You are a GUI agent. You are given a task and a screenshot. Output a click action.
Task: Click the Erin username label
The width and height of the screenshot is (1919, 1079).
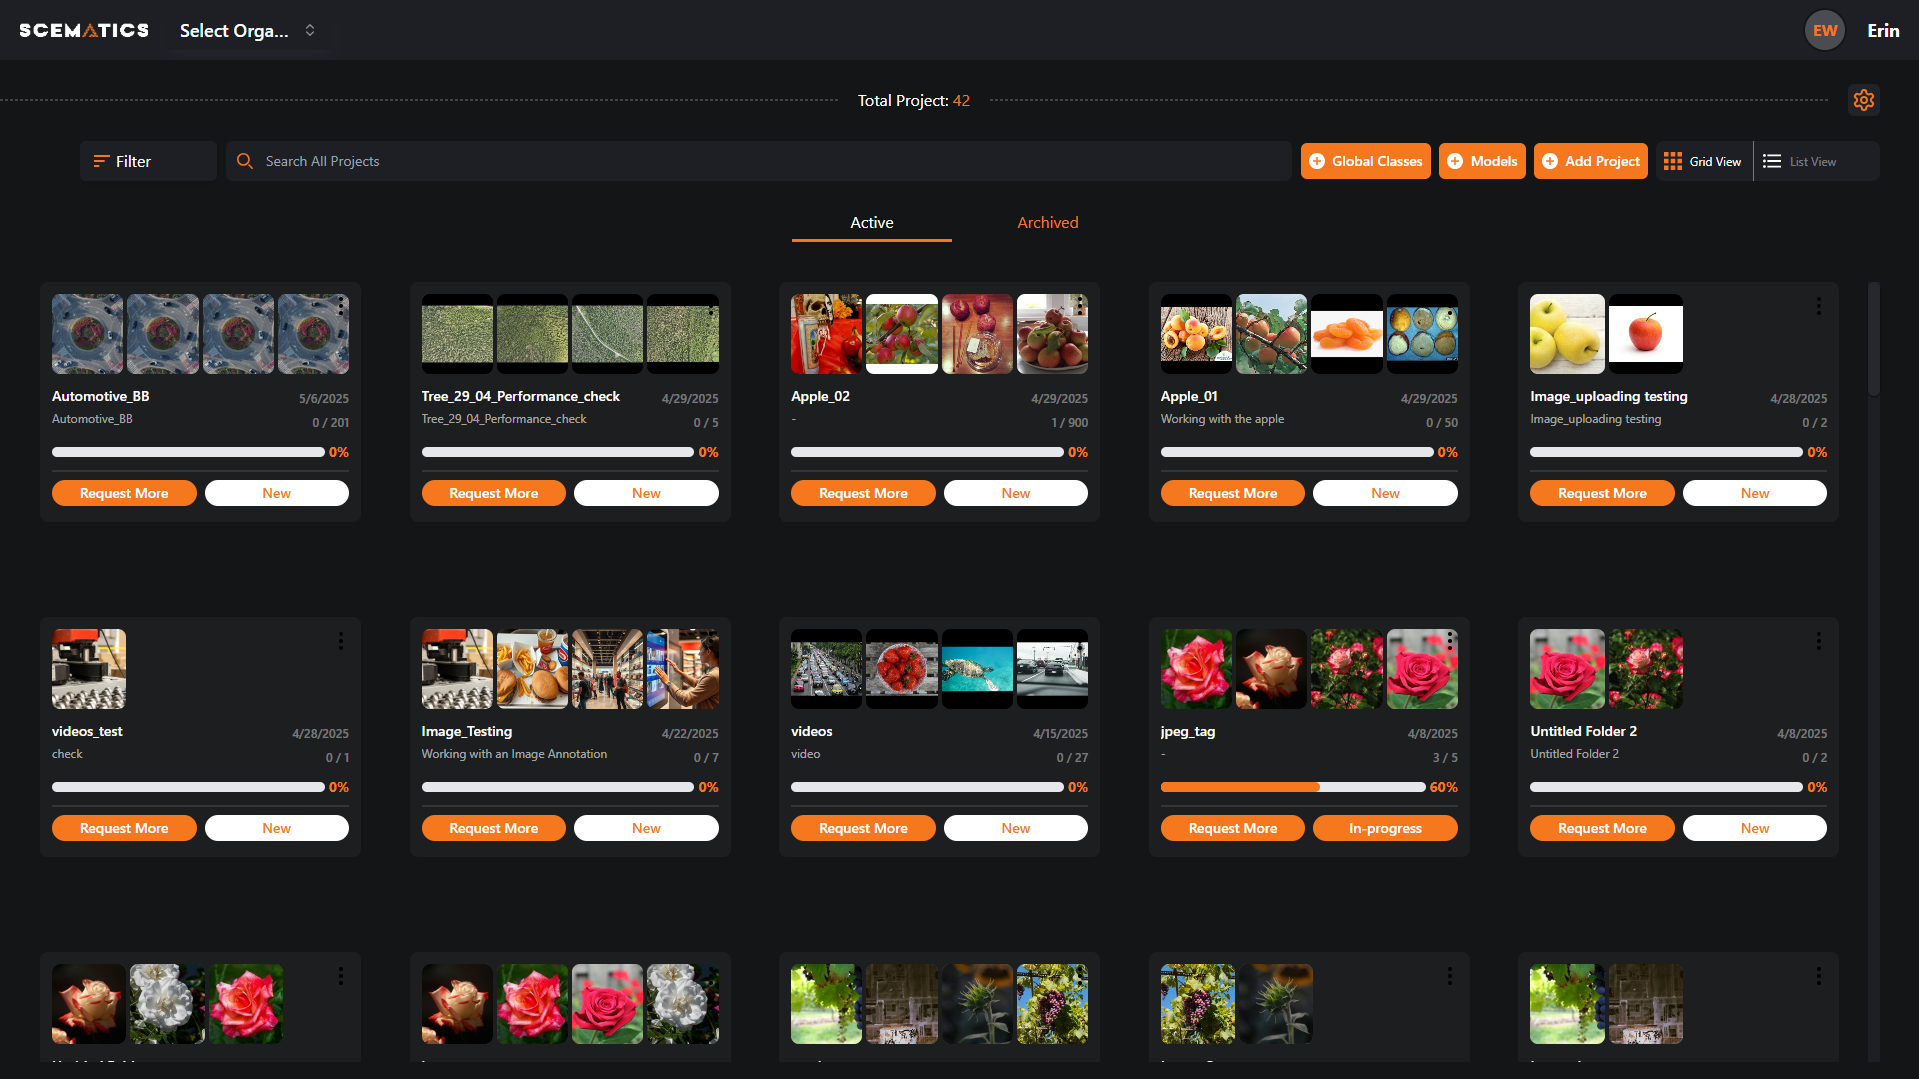(1883, 31)
